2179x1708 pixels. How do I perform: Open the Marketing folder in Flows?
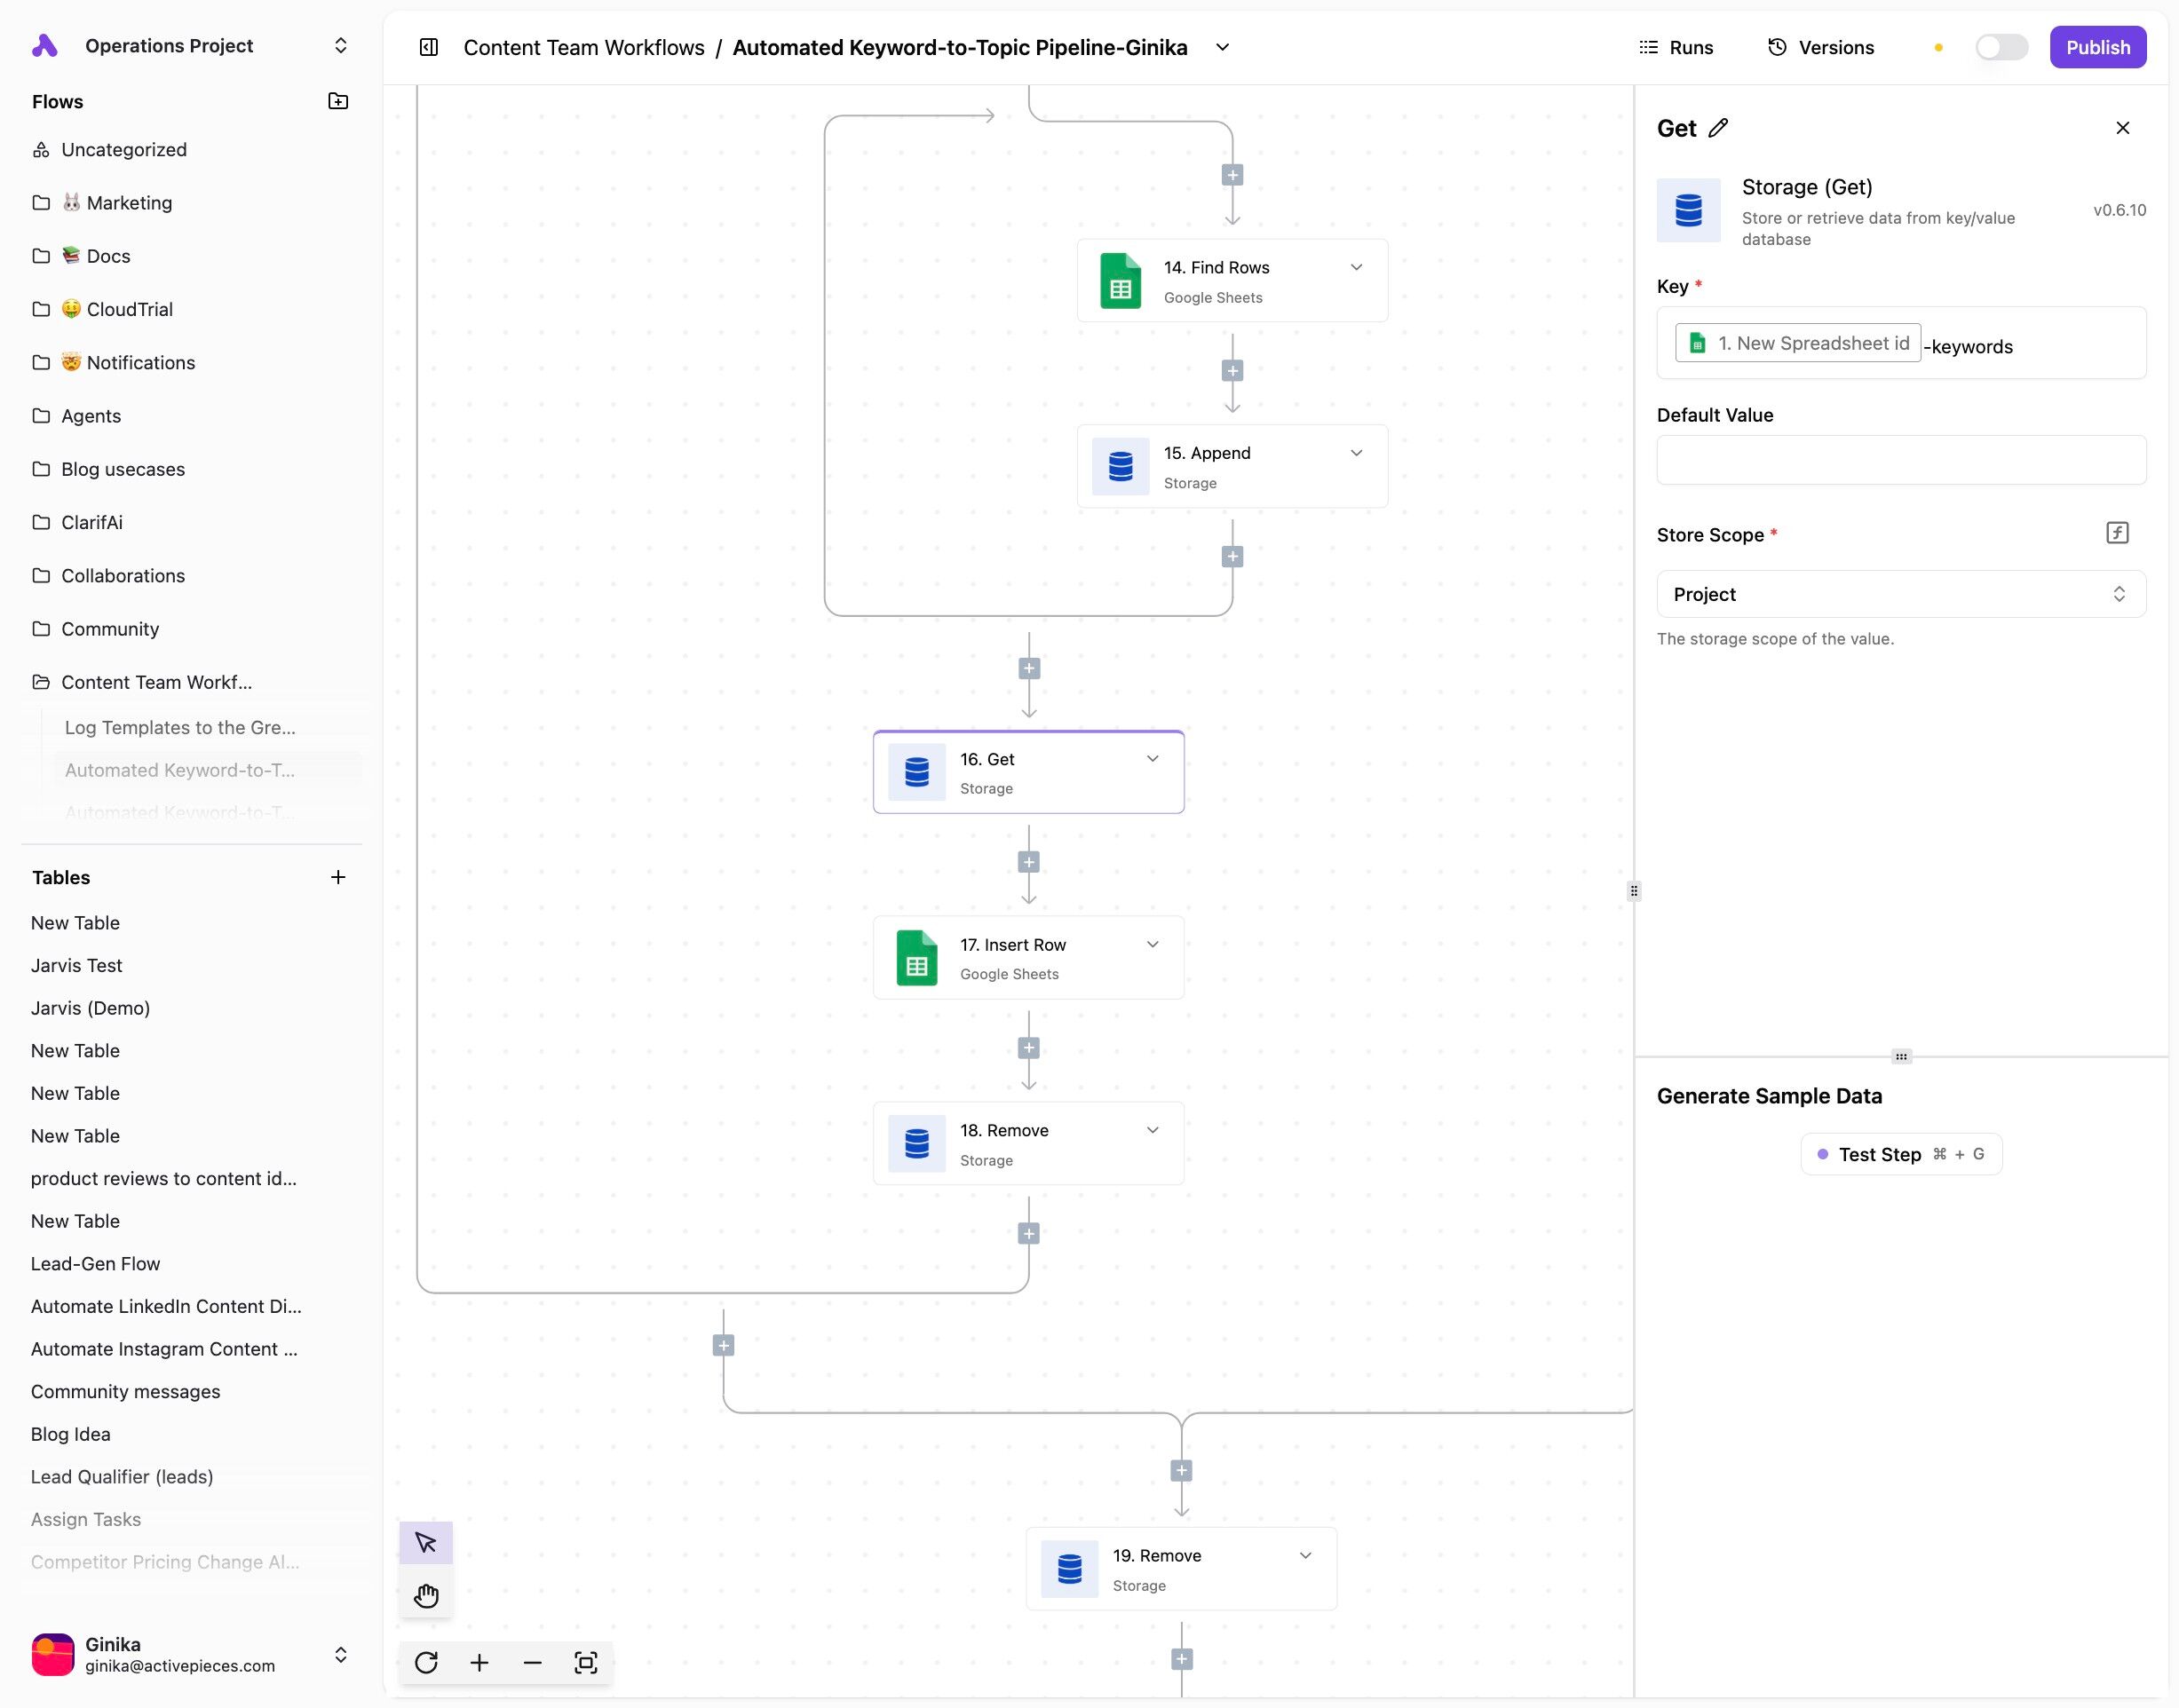[x=129, y=203]
